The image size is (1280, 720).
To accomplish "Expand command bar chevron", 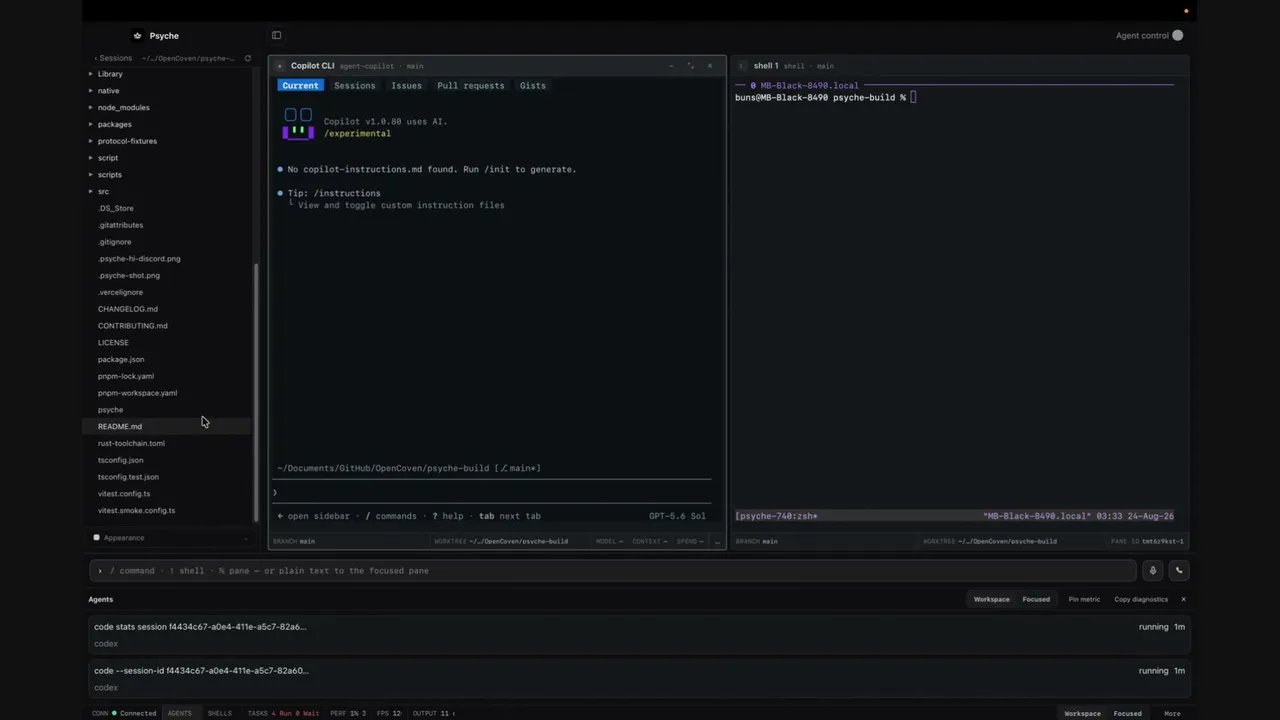I will pos(100,571).
